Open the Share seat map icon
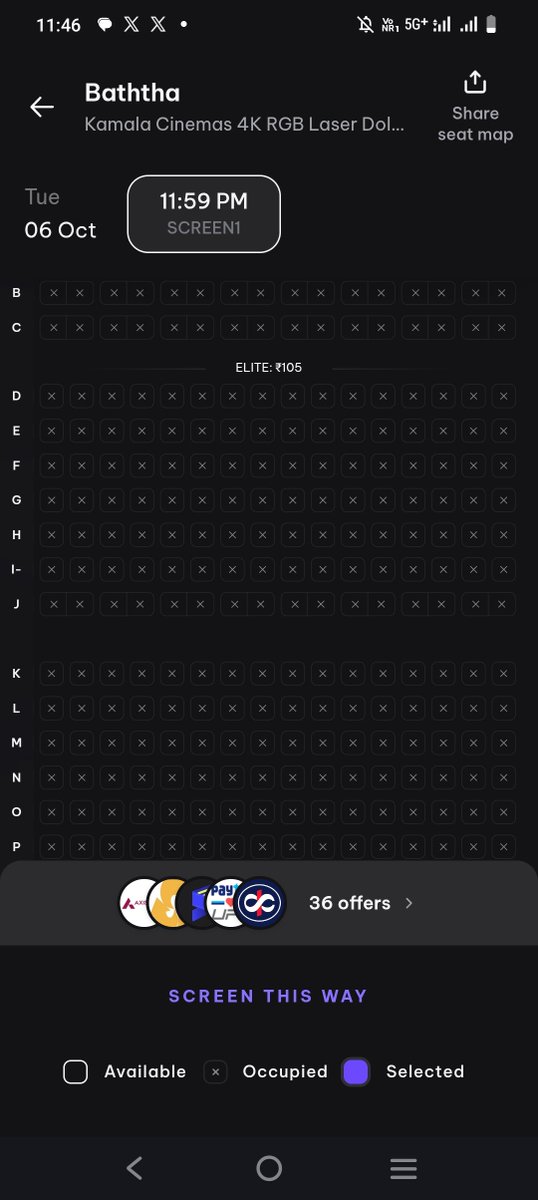 click(475, 82)
